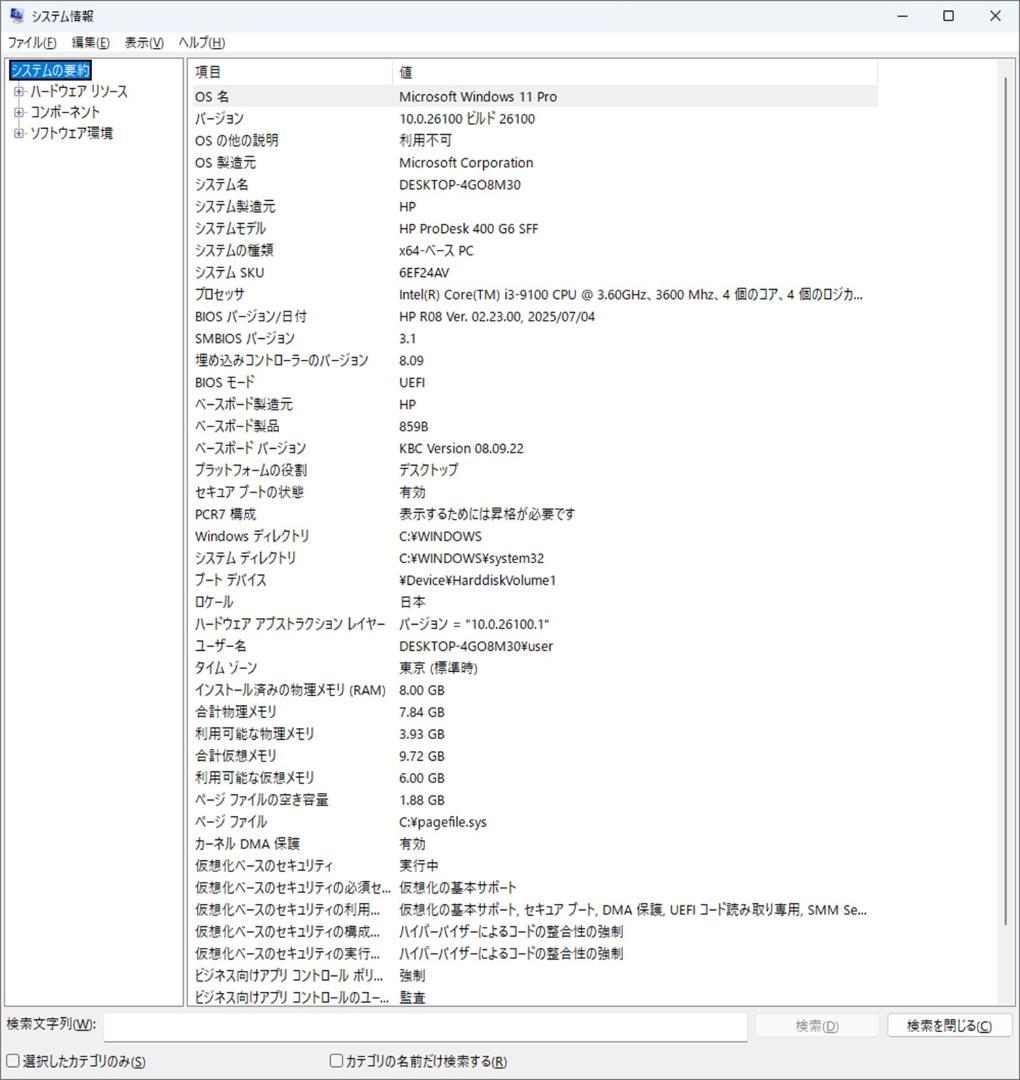This screenshot has width=1020, height=1080.
Task: Click the 検索を閉じる button
Action: tap(947, 1025)
